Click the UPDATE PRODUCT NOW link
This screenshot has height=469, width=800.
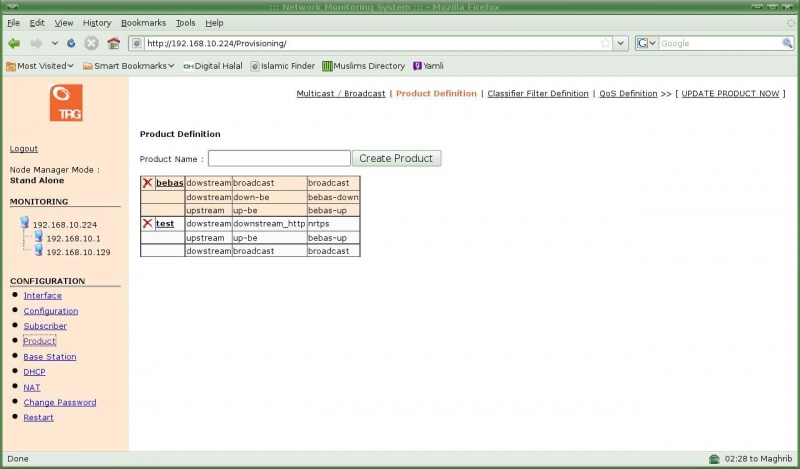tap(730, 93)
